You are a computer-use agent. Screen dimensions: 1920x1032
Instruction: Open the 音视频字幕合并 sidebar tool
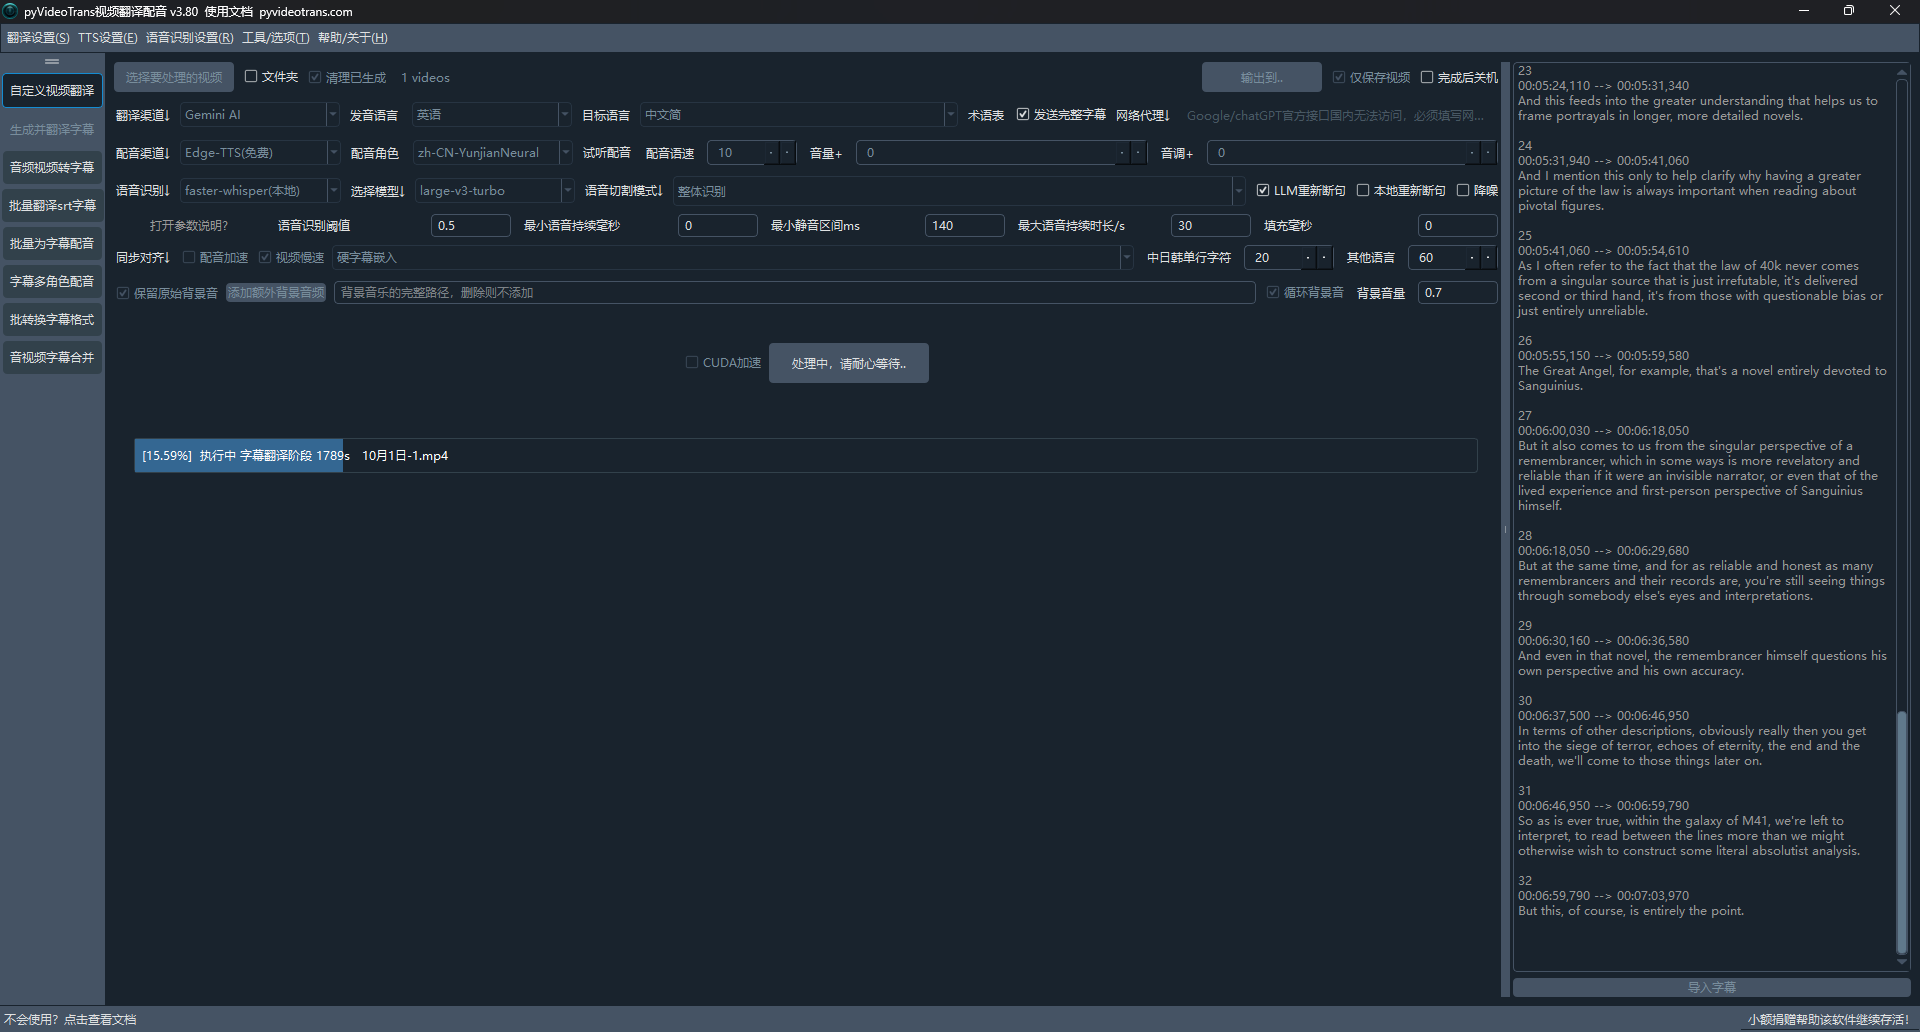click(52, 357)
